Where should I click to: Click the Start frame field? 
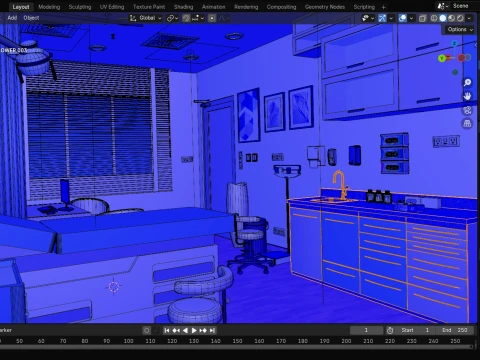416,330
